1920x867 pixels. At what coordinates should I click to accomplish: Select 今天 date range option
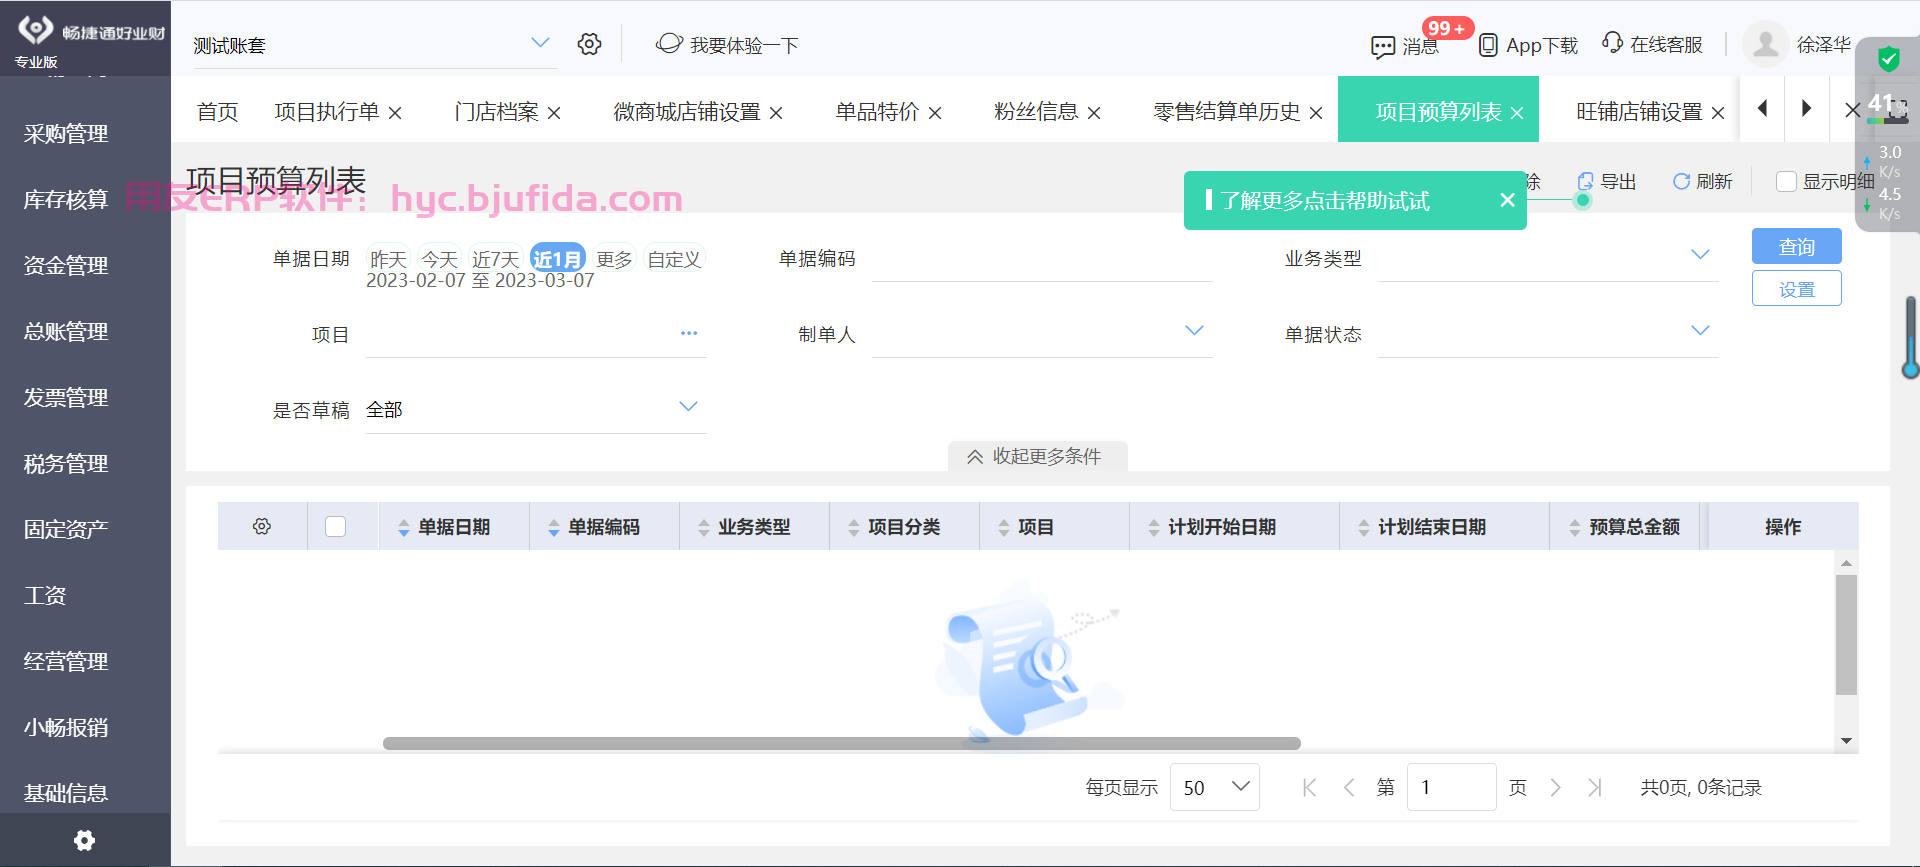439,259
